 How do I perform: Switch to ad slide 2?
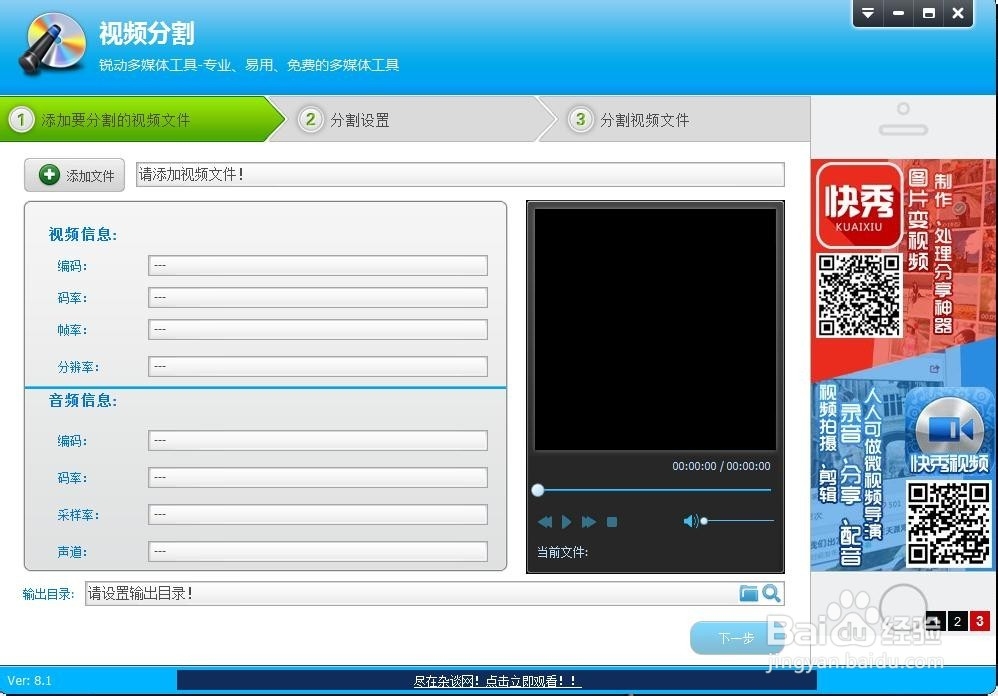tap(957, 621)
